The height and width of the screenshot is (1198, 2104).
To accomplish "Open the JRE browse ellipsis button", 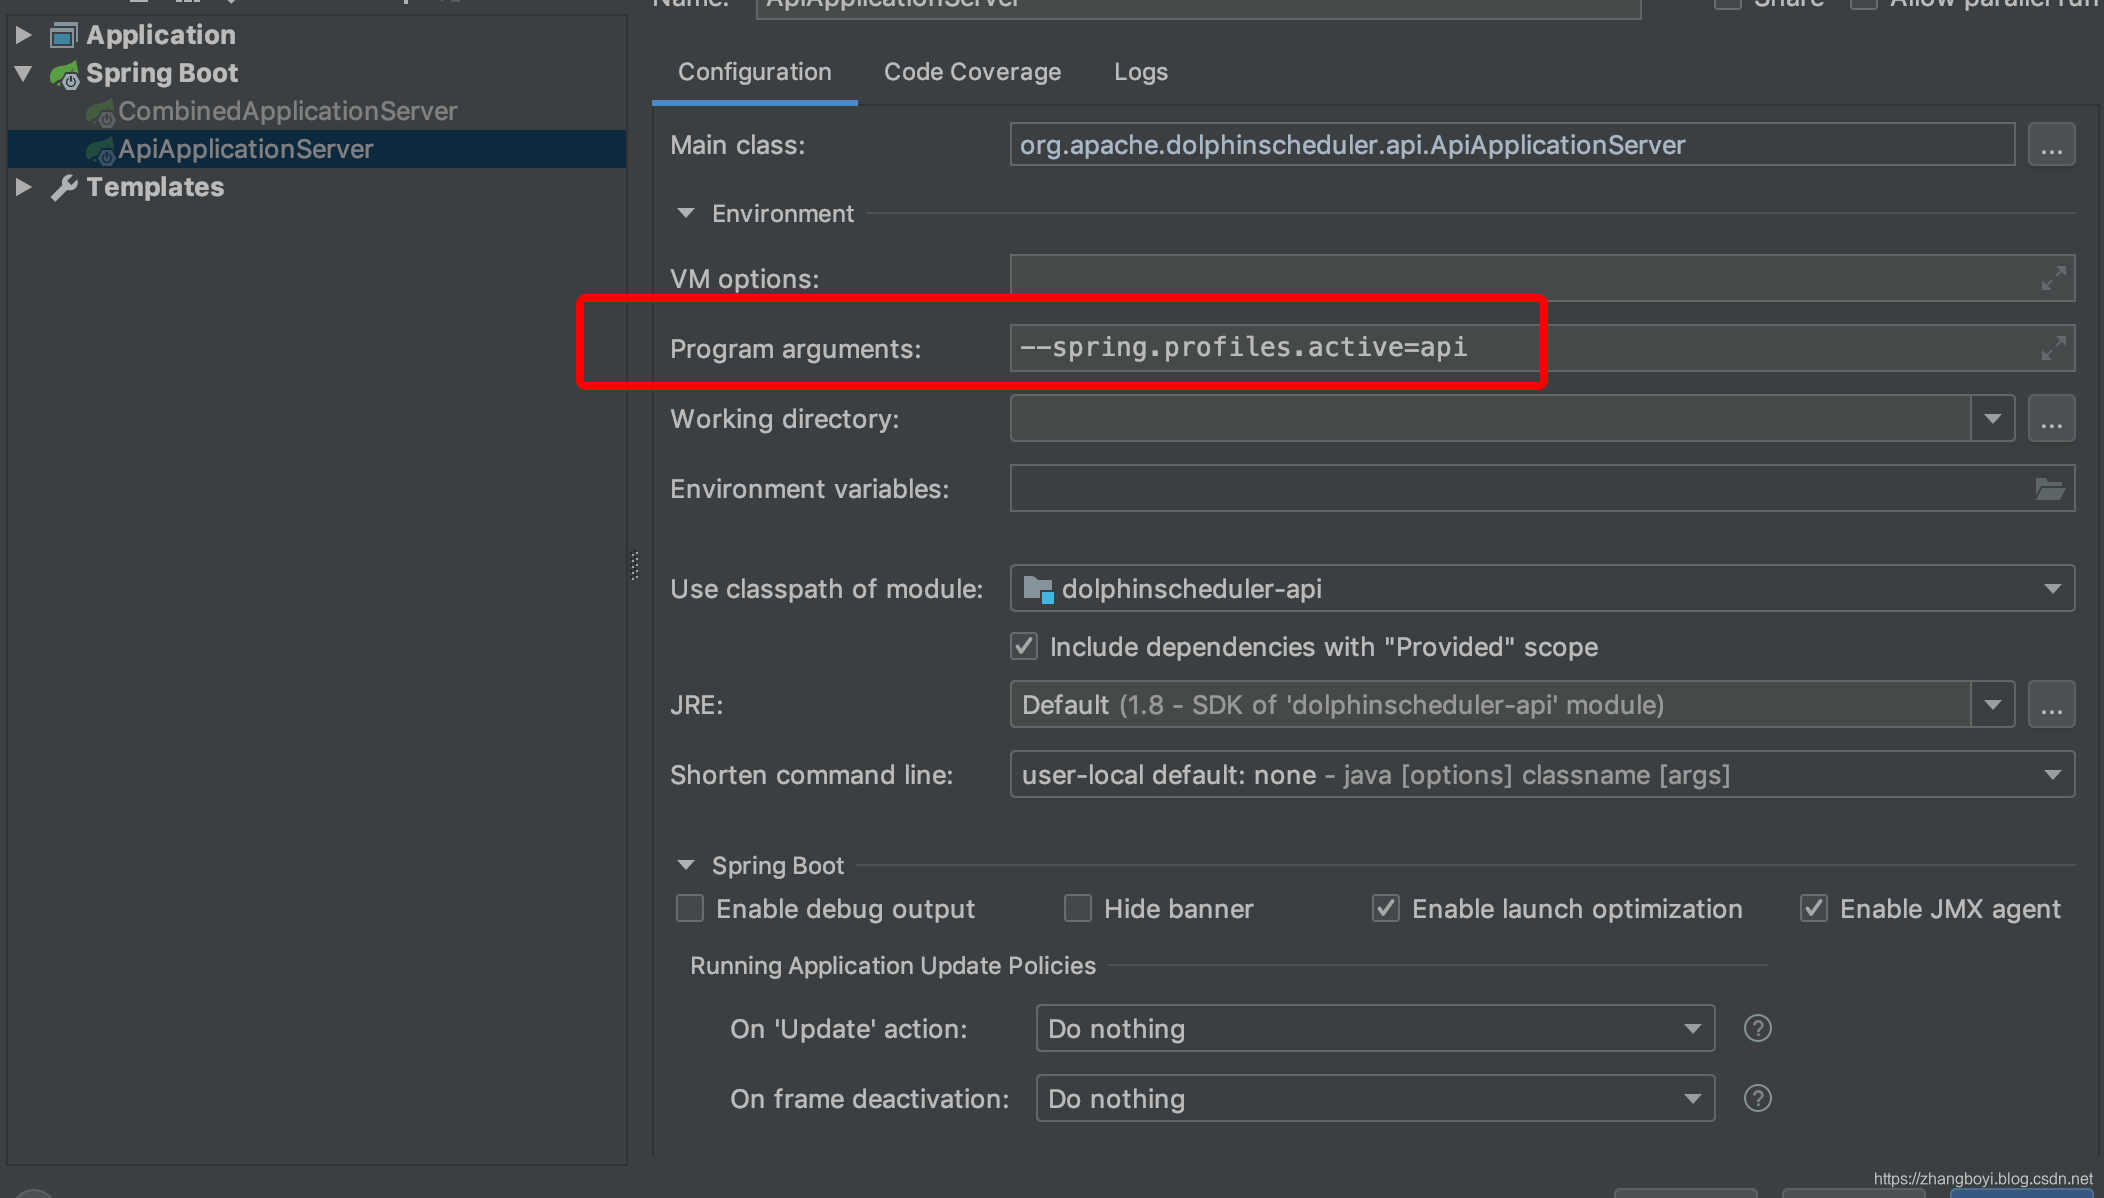I will point(2051,705).
